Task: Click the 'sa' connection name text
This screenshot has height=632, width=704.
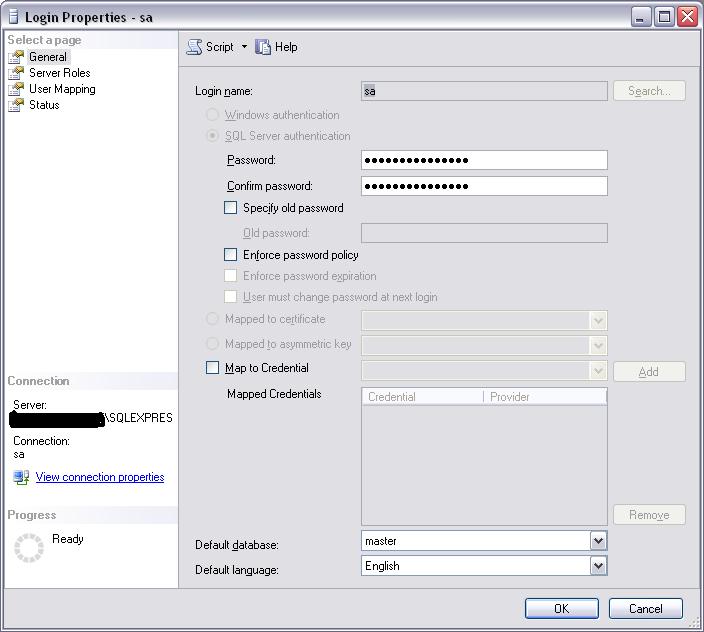Action: pos(19,454)
